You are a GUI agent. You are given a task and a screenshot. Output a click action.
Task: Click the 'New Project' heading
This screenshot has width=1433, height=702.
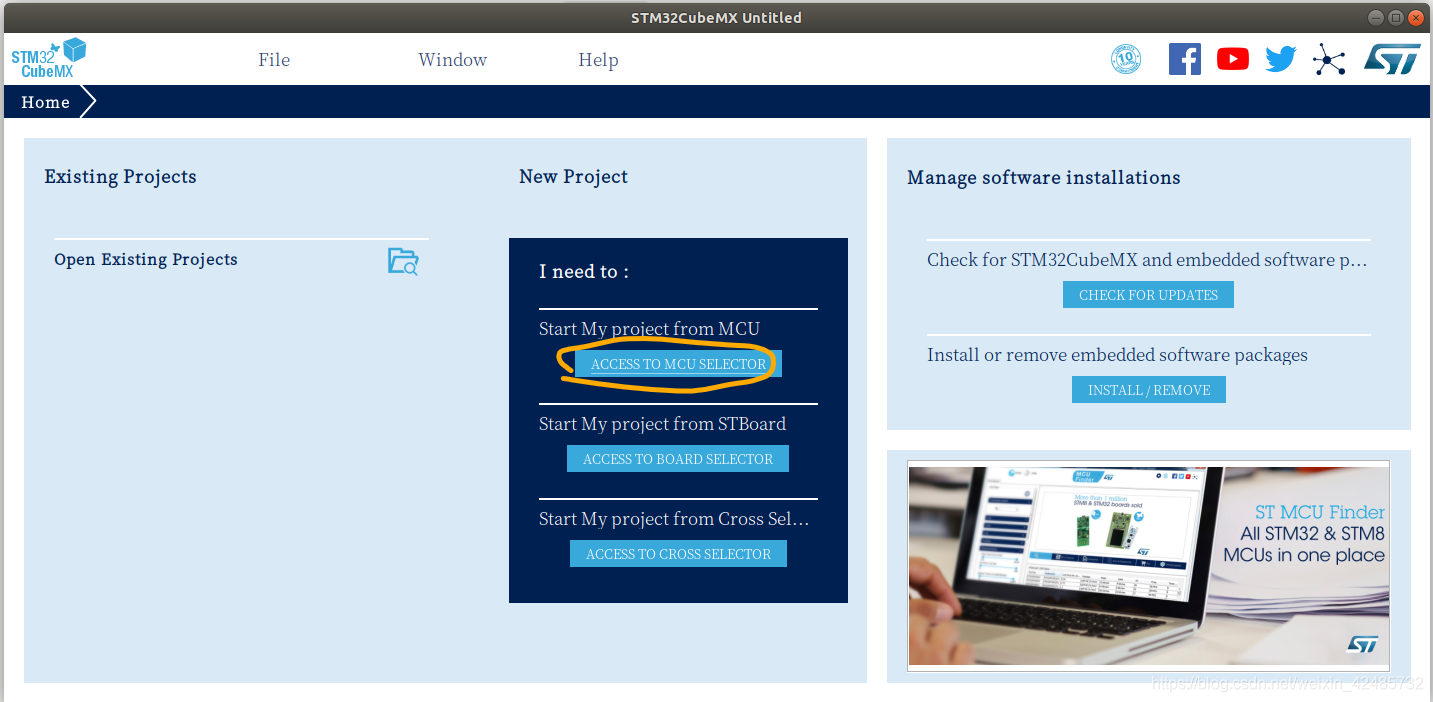point(574,177)
